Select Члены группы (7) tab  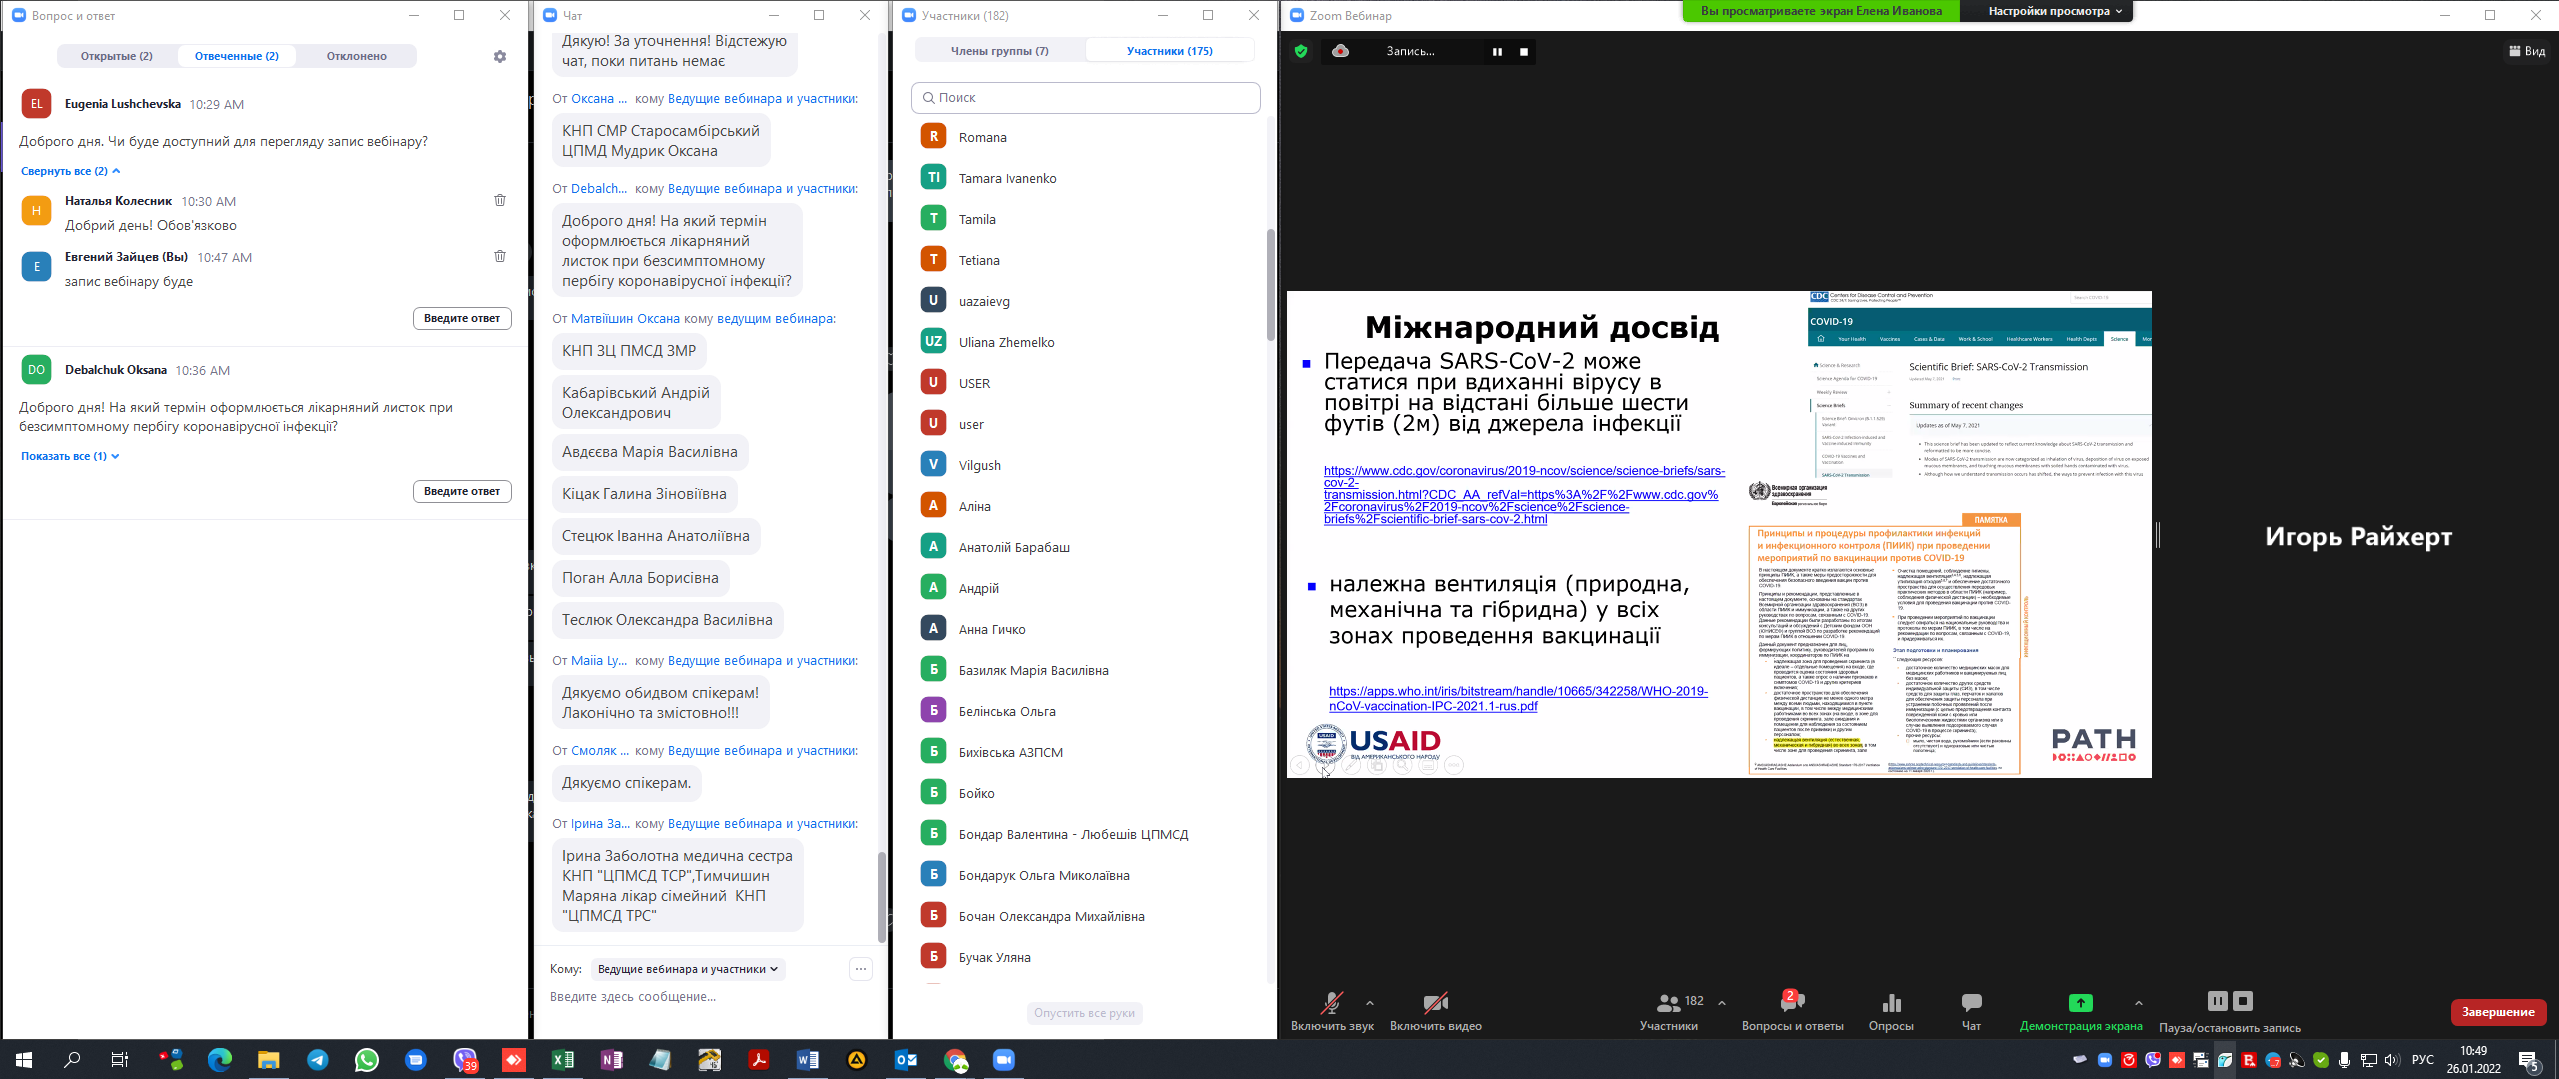click(999, 51)
